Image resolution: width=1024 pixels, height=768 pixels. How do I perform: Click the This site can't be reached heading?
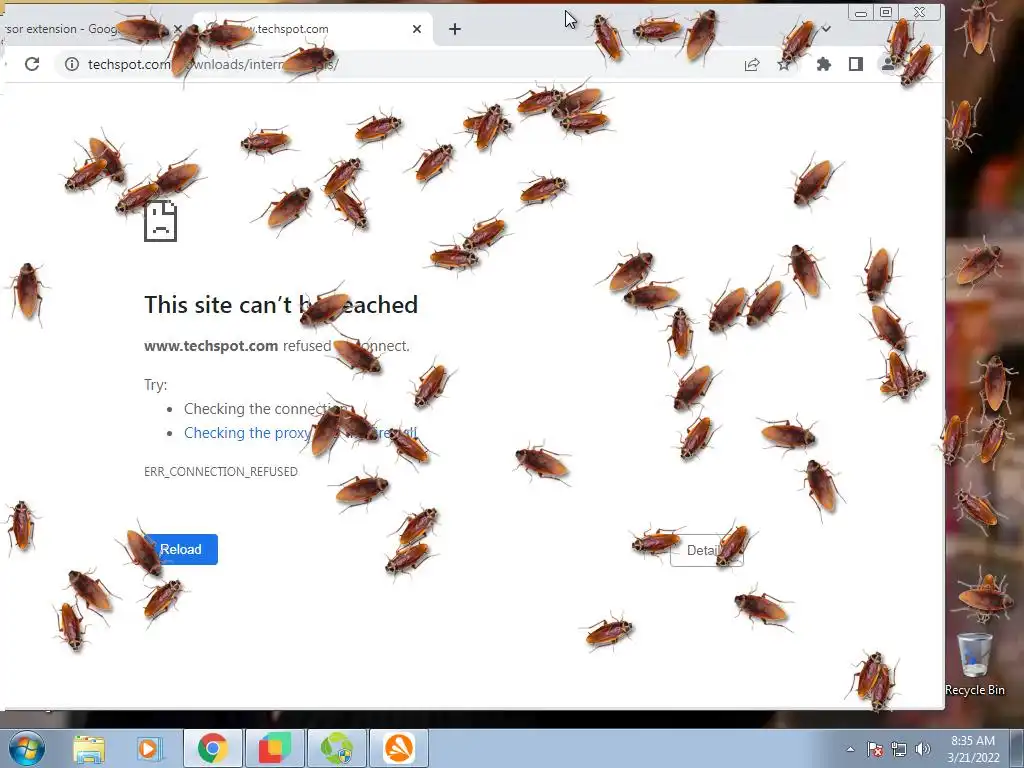point(281,304)
